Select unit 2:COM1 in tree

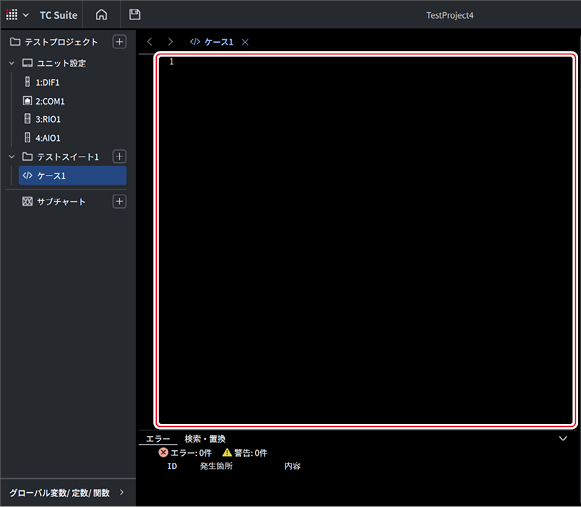(50, 101)
